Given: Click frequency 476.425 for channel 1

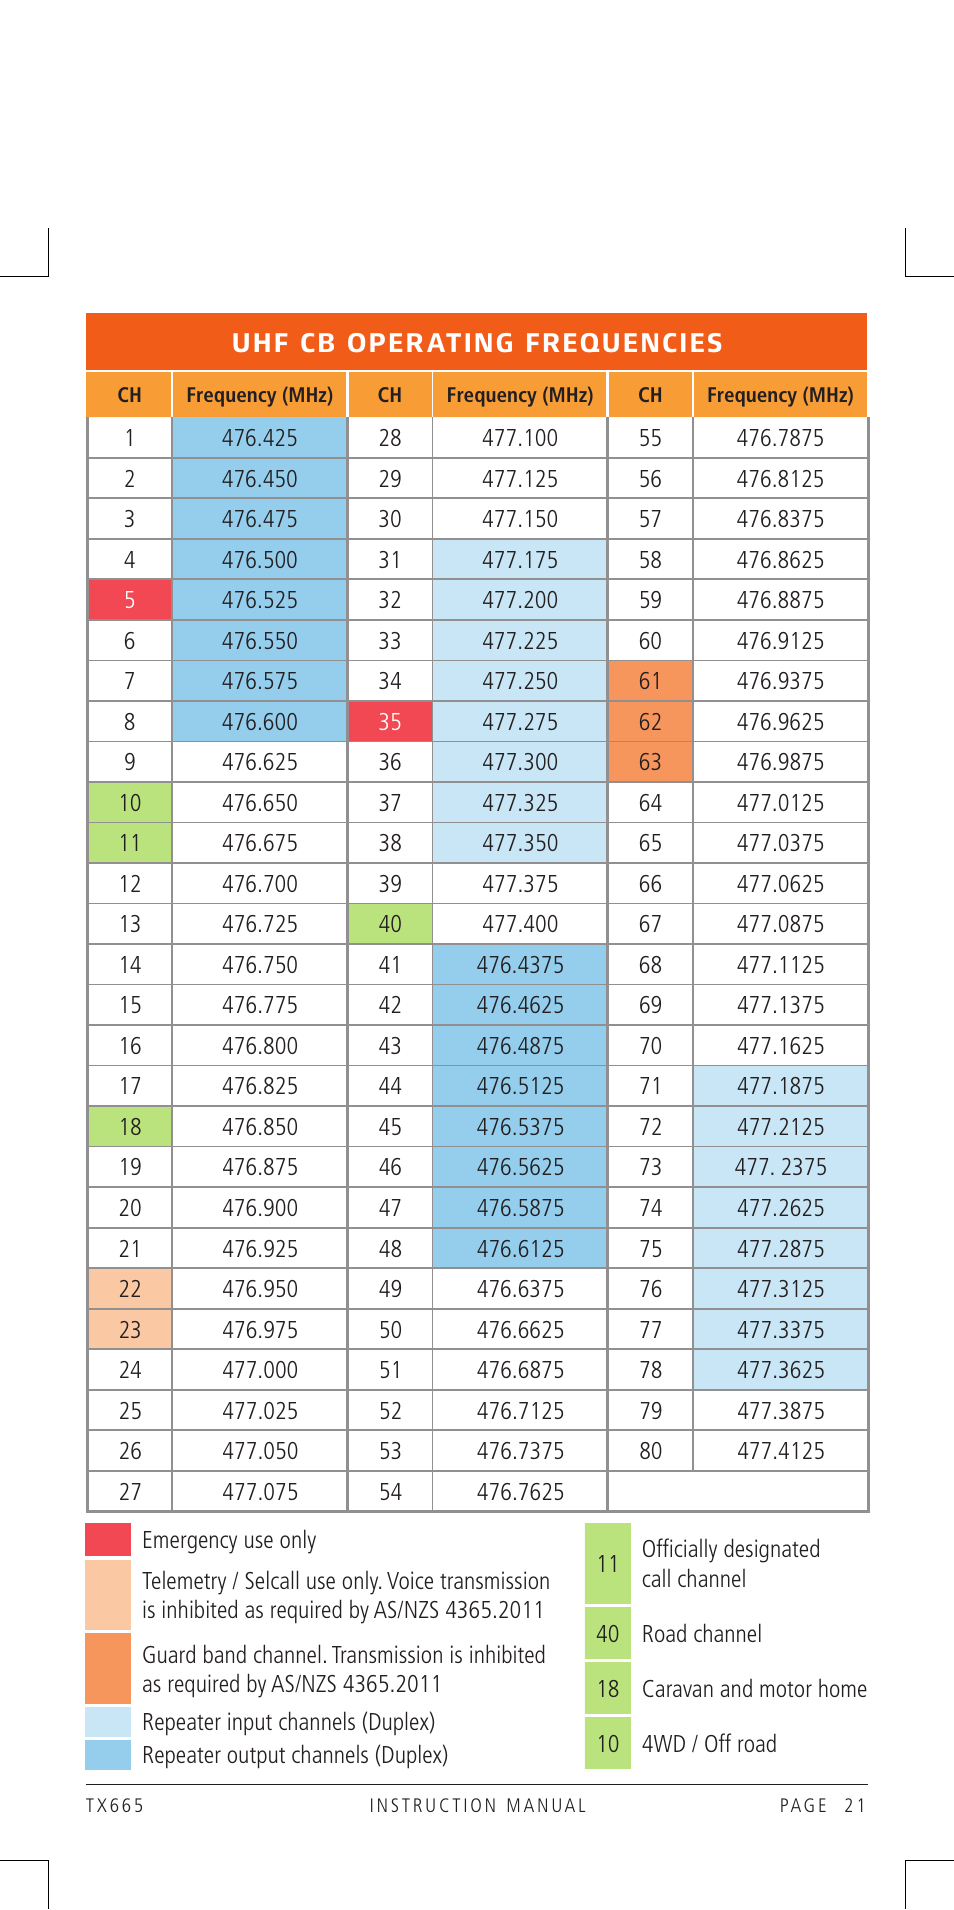Looking at the screenshot, I should click(x=260, y=438).
